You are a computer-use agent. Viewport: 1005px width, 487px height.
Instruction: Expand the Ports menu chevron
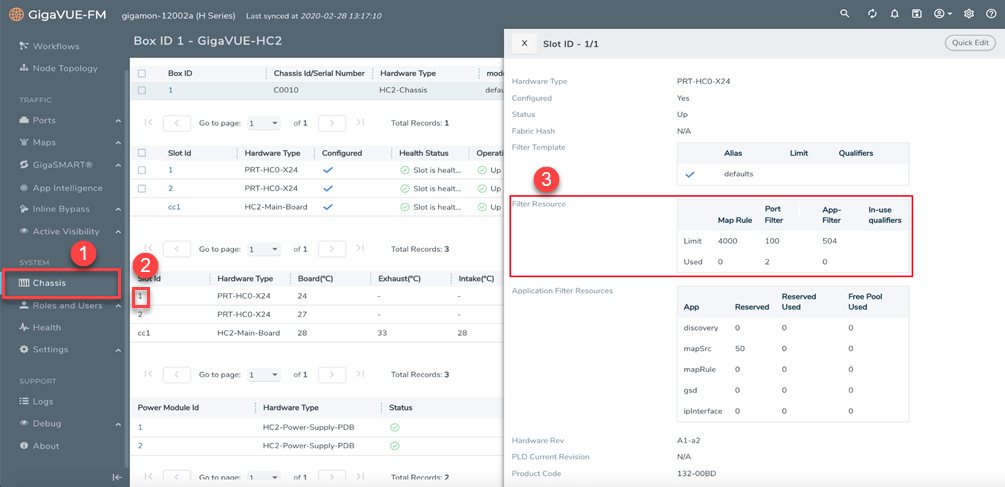pos(118,121)
